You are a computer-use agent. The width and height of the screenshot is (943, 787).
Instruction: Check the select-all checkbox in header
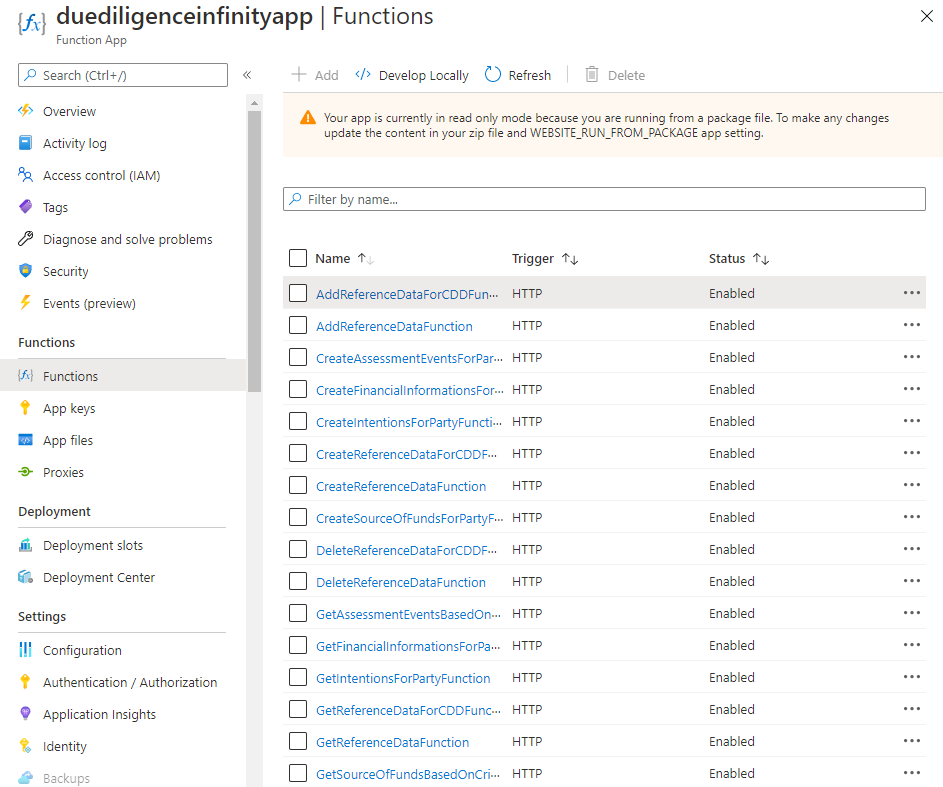point(298,258)
